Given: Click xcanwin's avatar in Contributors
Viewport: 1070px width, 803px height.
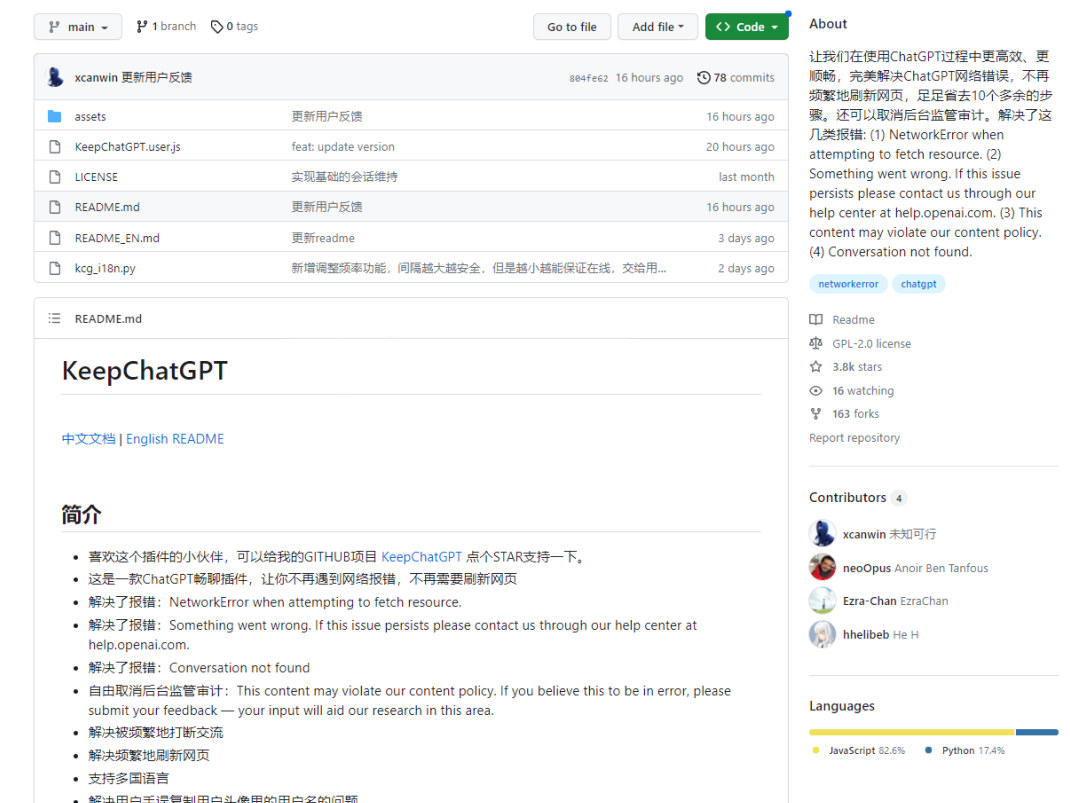Looking at the screenshot, I should click(822, 534).
